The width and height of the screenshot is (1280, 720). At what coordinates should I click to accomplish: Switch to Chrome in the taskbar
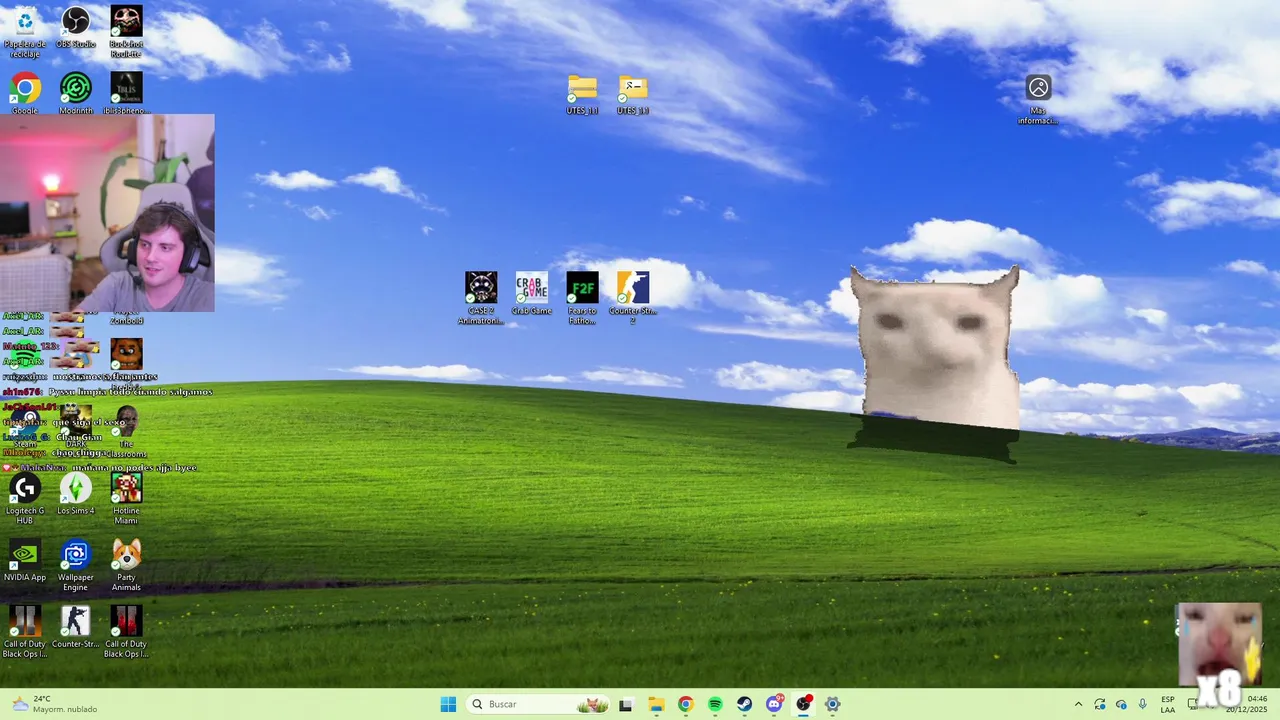(685, 704)
